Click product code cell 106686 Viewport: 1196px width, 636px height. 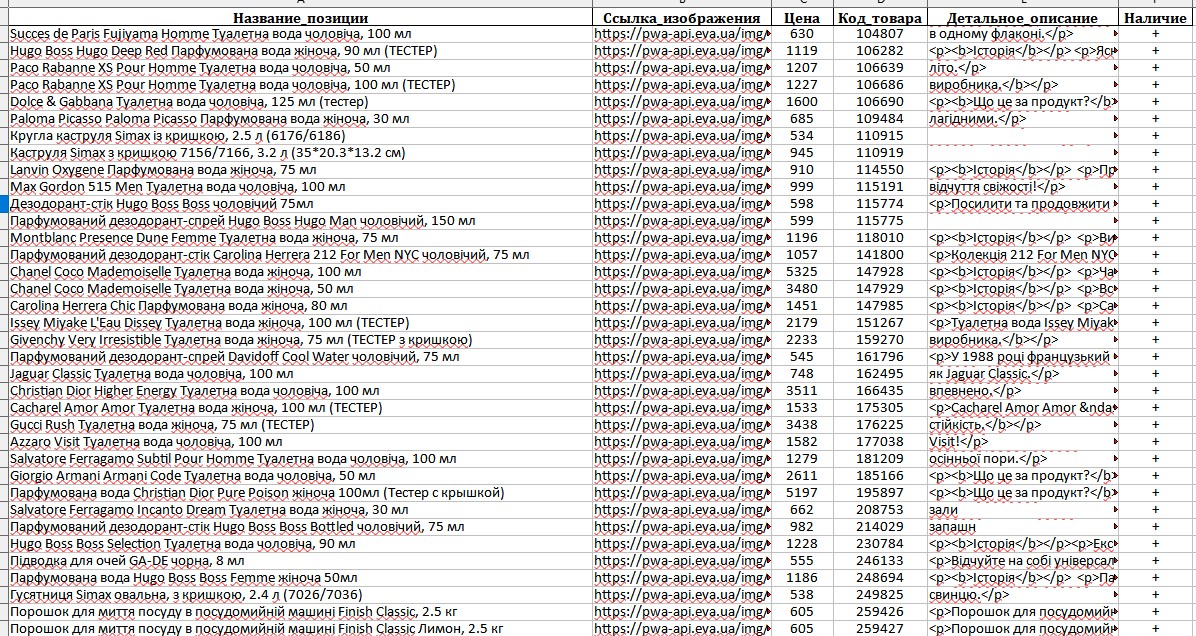click(x=879, y=85)
